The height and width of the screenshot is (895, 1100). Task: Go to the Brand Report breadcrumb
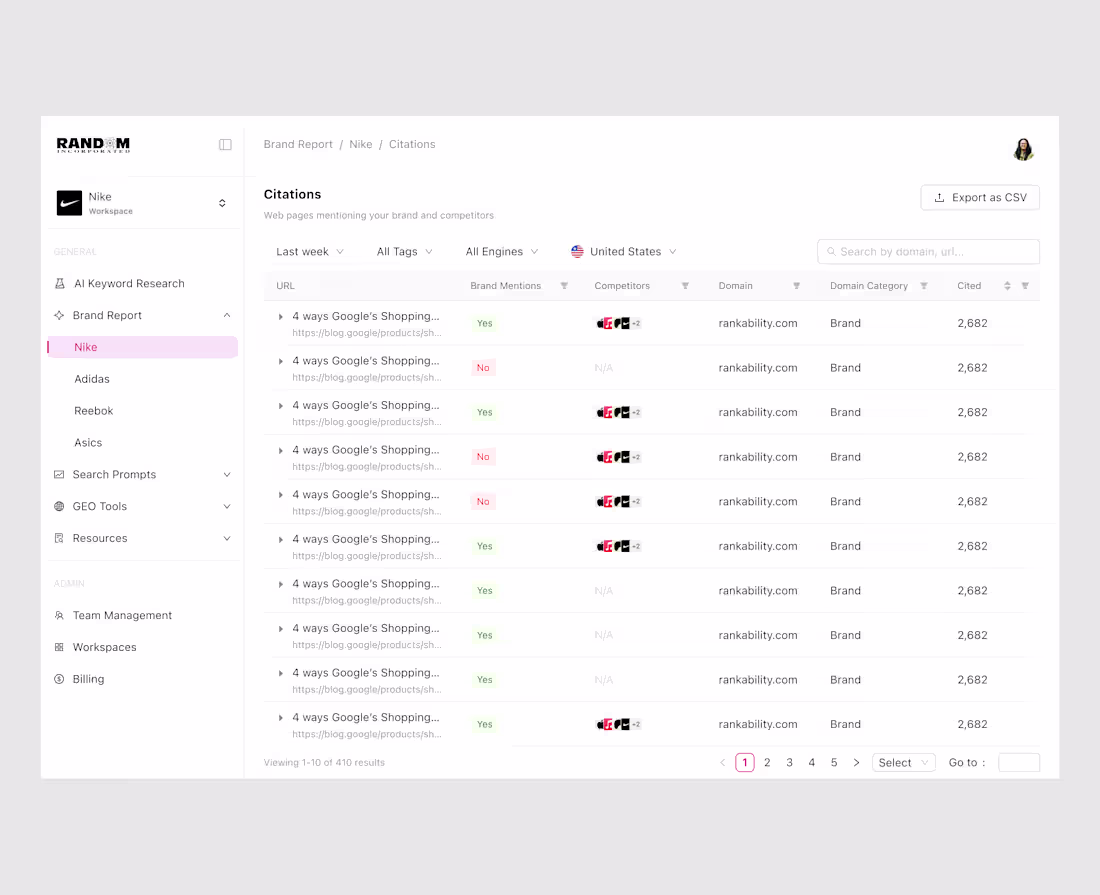(298, 144)
